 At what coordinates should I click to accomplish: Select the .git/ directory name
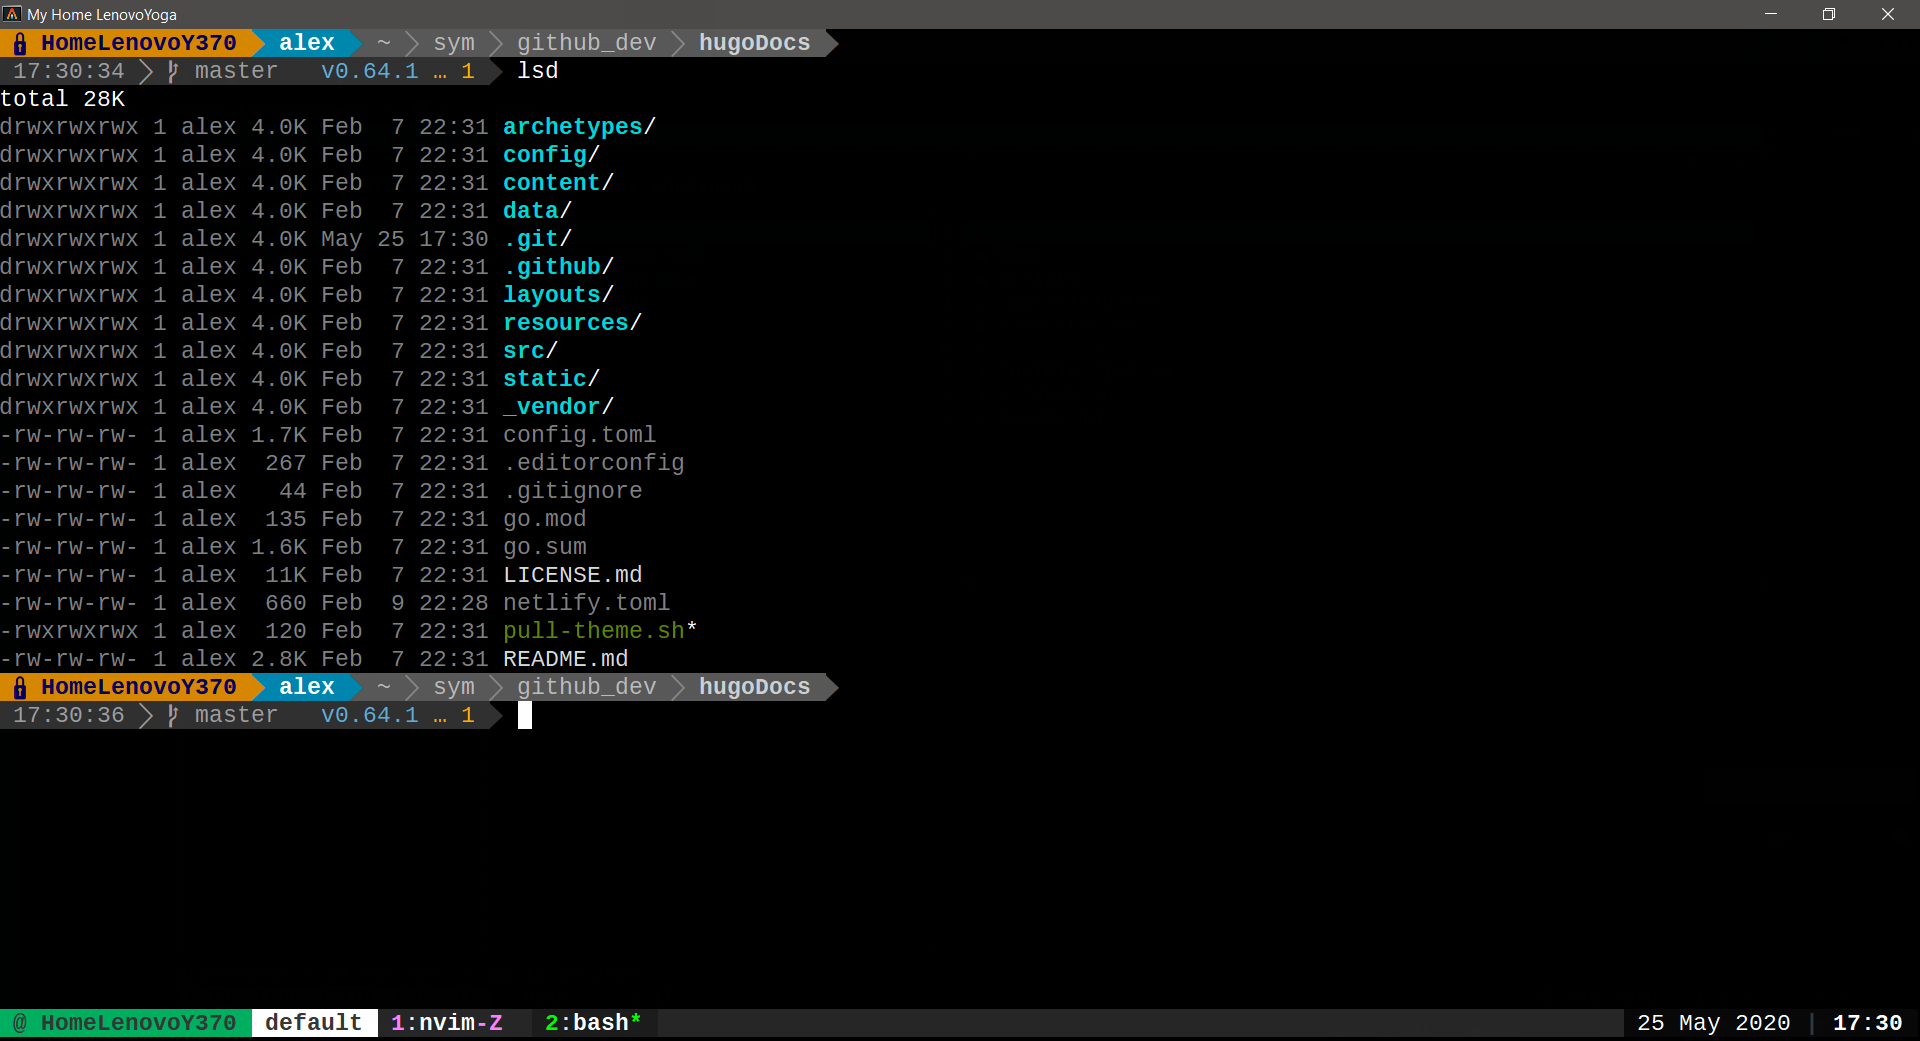click(537, 239)
